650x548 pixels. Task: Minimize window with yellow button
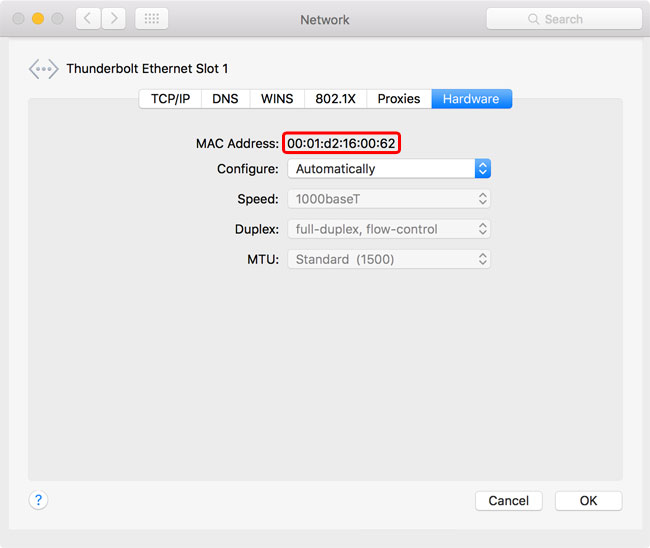tap(38, 19)
